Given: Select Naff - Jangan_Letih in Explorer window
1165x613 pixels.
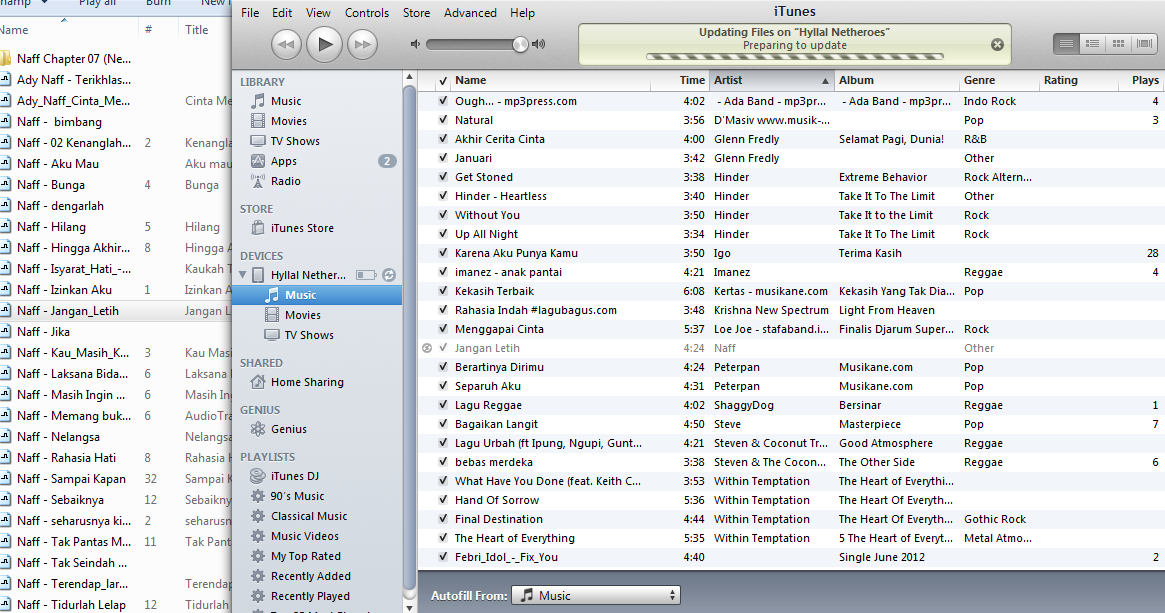Looking at the screenshot, I should [68, 311].
